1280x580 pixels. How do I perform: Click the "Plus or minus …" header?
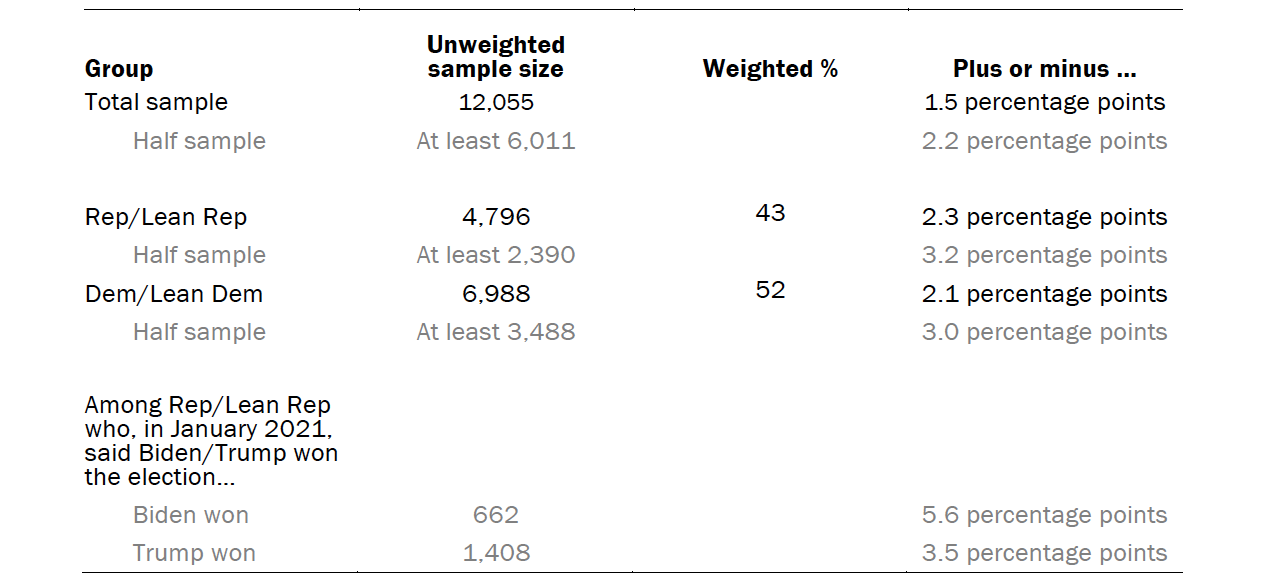click(1044, 69)
